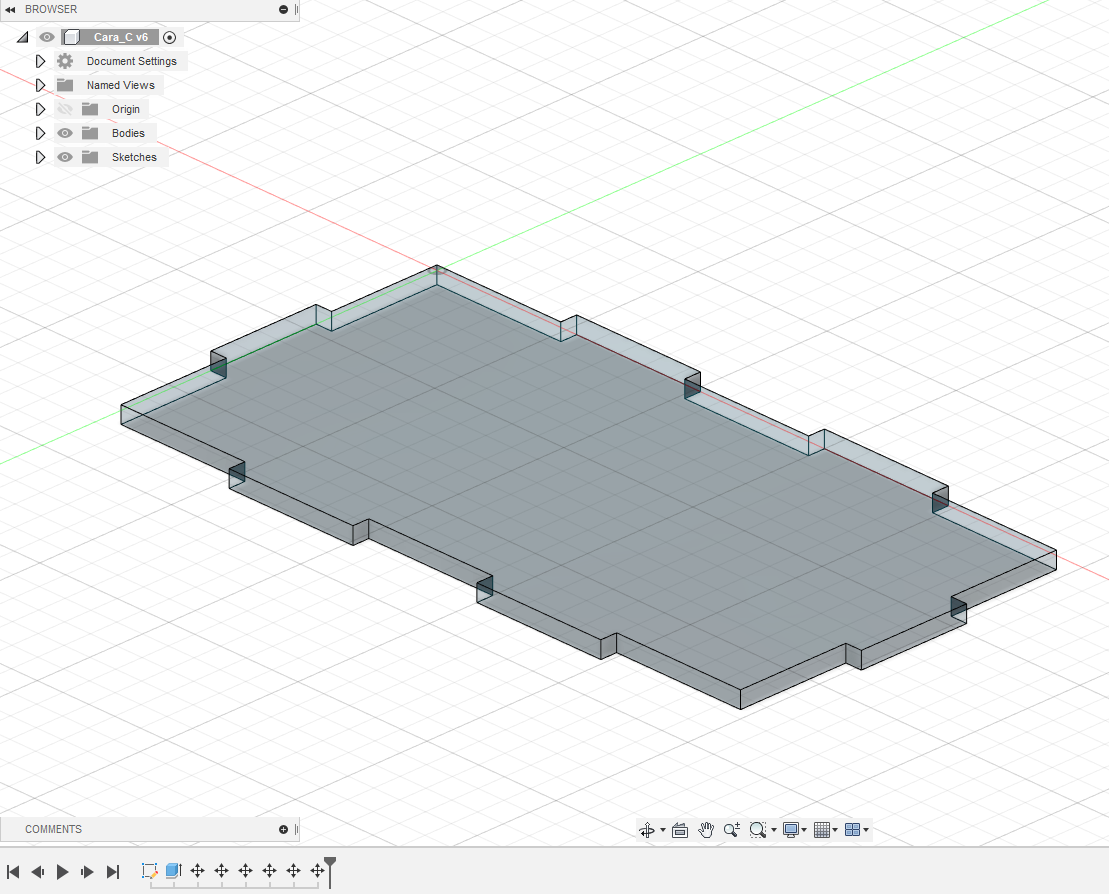The height and width of the screenshot is (894, 1109).
Task: Click the Browser panel resize grip
Action: [296, 9]
